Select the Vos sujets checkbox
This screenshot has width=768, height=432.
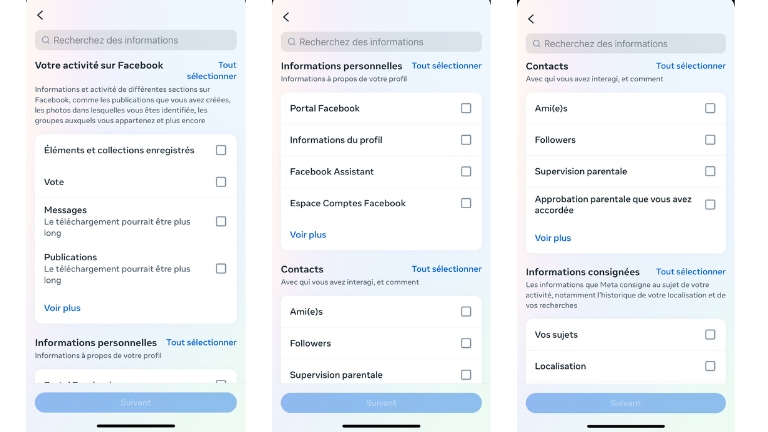click(x=710, y=335)
